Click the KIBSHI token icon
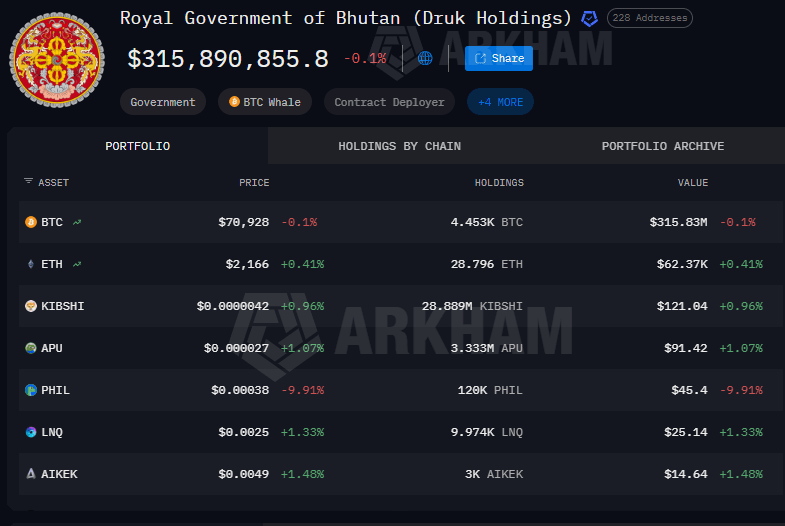 tap(30, 306)
